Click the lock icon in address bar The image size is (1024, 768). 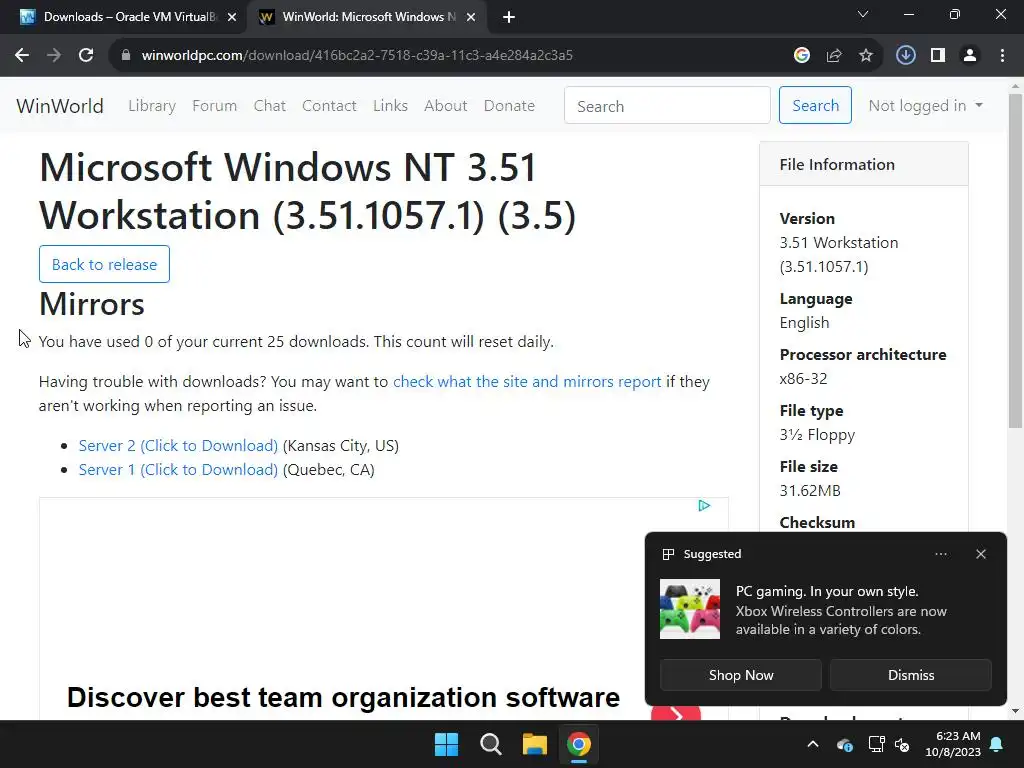pyautogui.click(x=126, y=56)
